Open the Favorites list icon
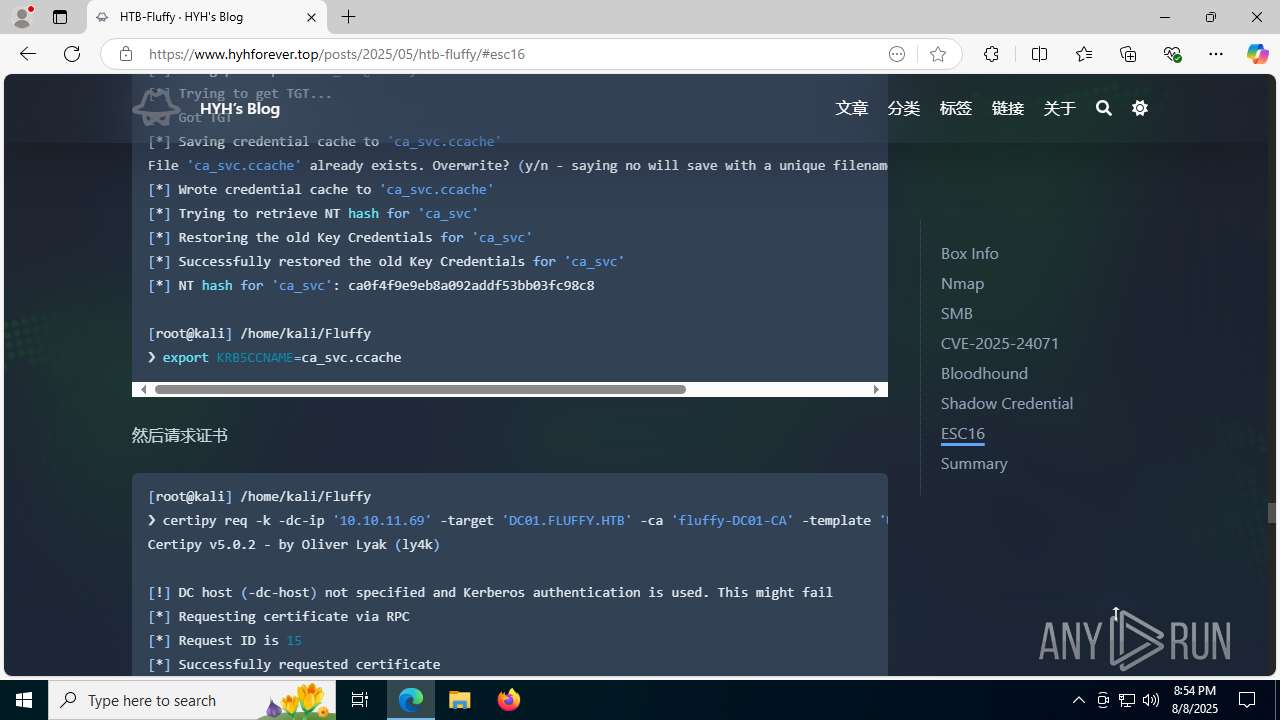Image resolution: width=1280 pixels, height=720 pixels. (x=1084, y=54)
